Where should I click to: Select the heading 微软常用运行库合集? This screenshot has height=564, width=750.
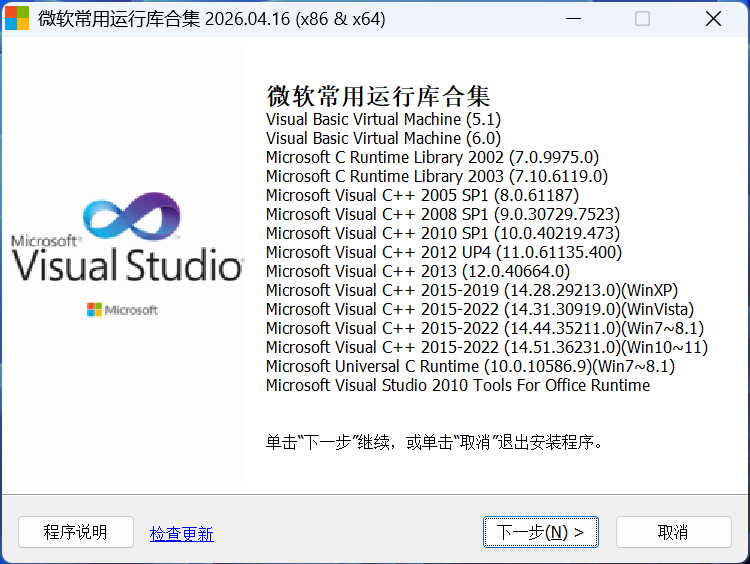378,96
